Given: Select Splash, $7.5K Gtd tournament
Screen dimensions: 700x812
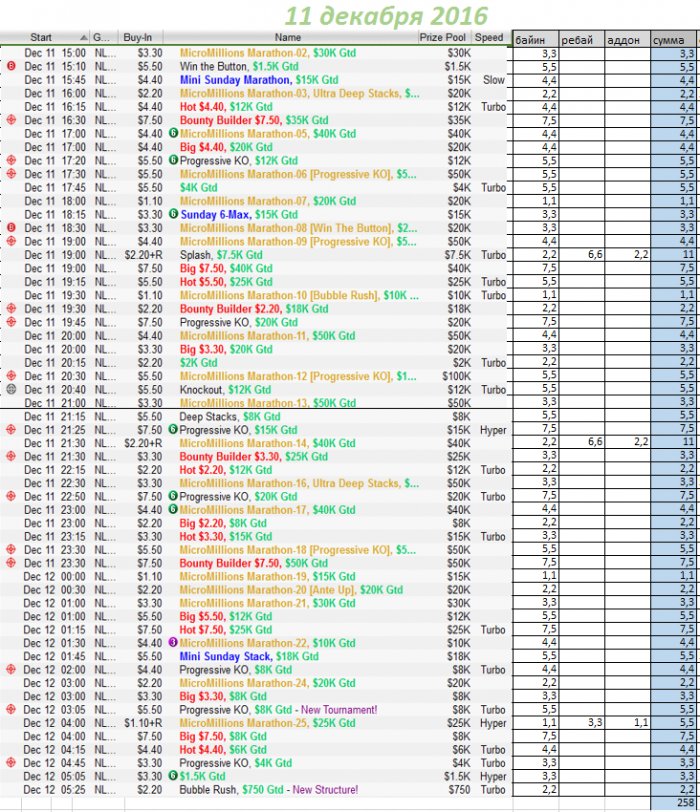Looking at the screenshot, I should click(221, 255).
